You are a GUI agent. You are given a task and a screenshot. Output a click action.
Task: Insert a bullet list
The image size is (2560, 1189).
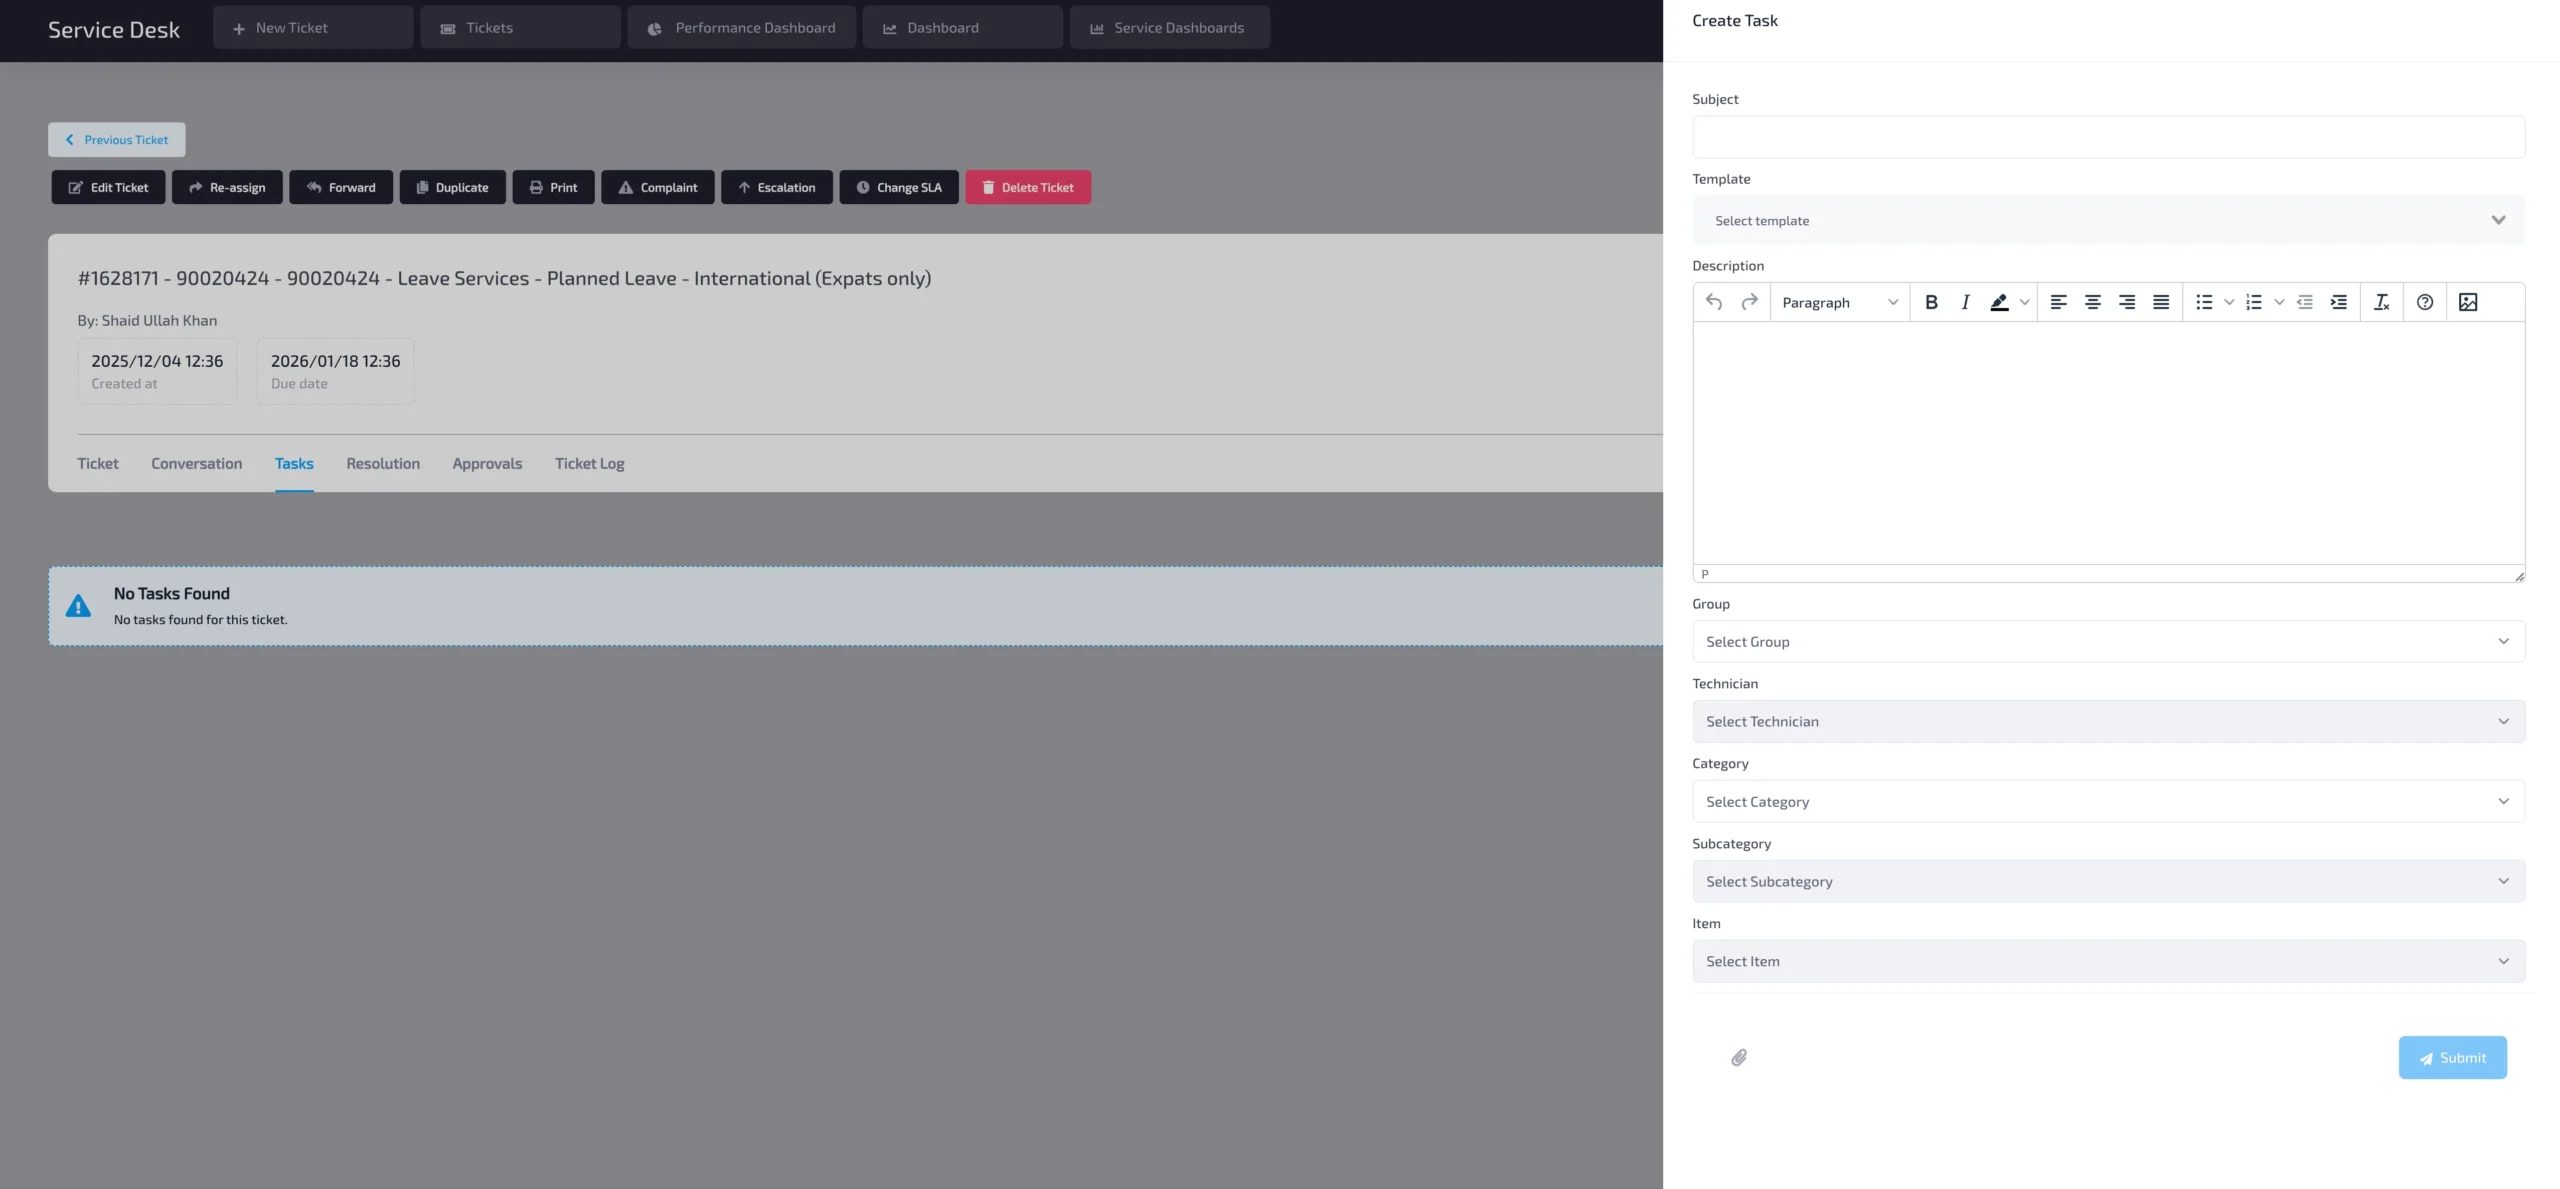coord(2204,302)
